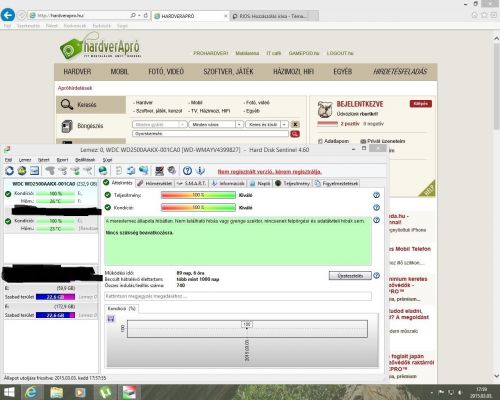Image resolution: width=500 pixels, height=400 pixels.
Task: Click the blue sync arrows toolbar icon
Action: (x=131, y=171)
